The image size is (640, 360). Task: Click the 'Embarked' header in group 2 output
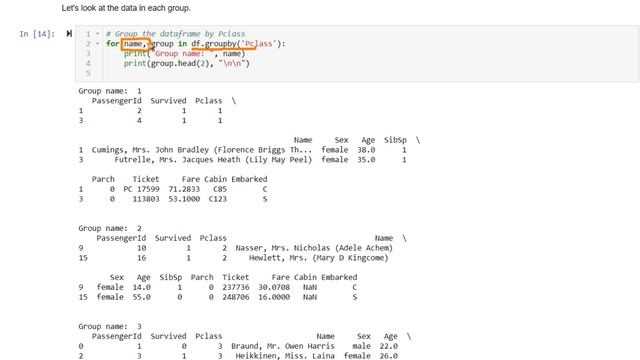339,277
